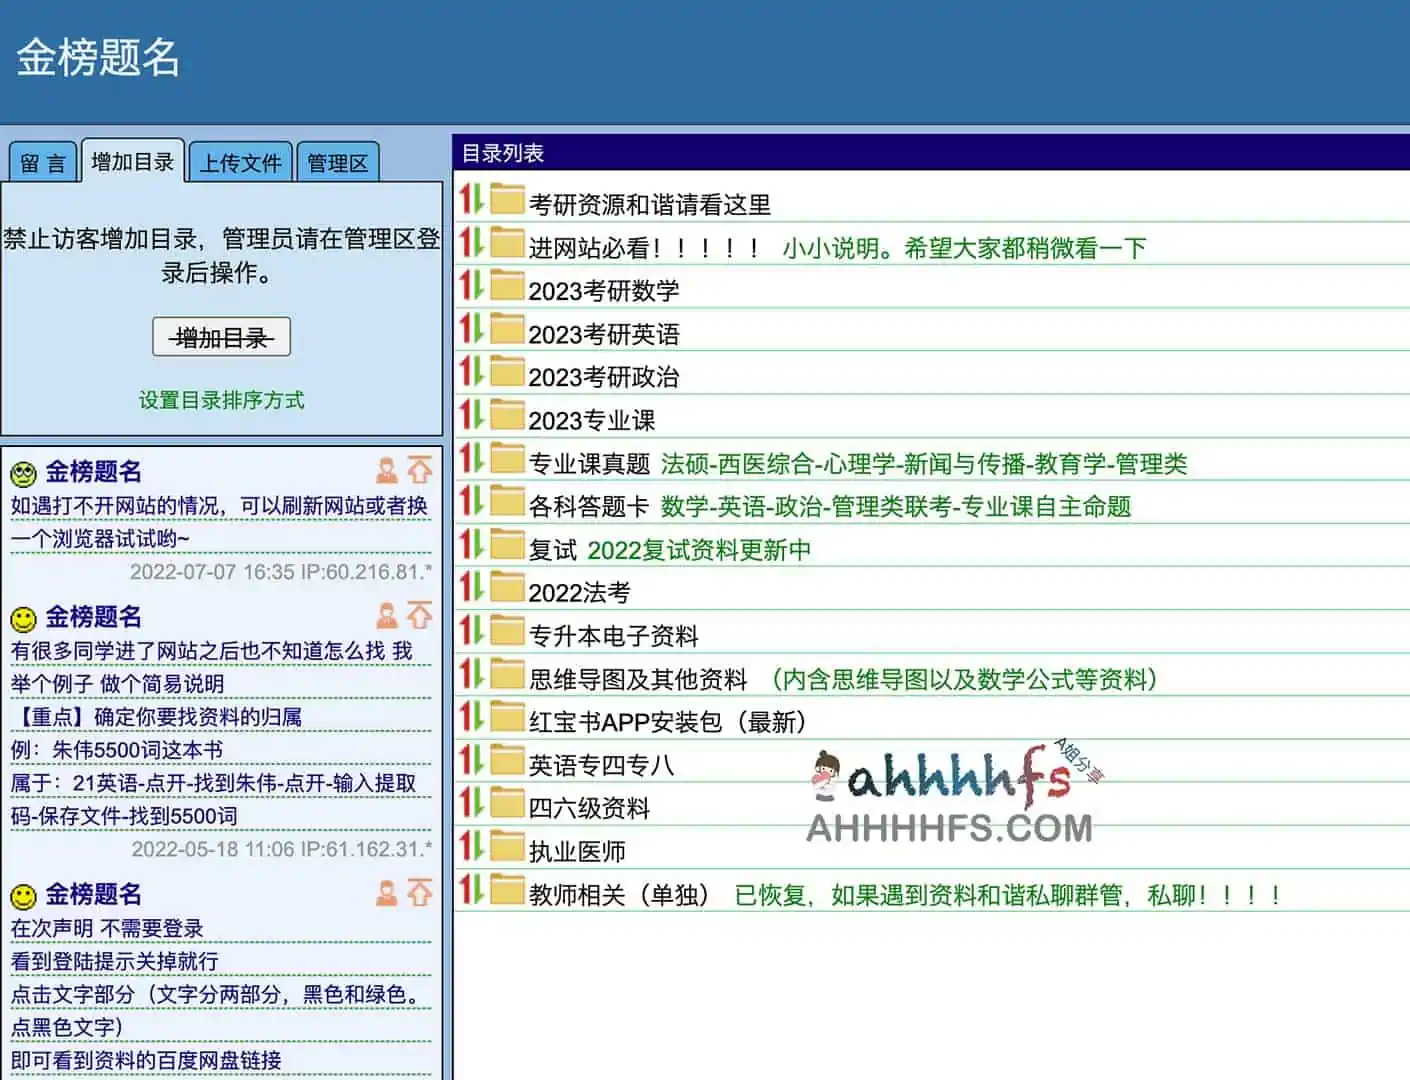Screen dimensions: 1410x1080
Task: Open the 设置目录排序方式 link
Action: click(x=222, y=401)
